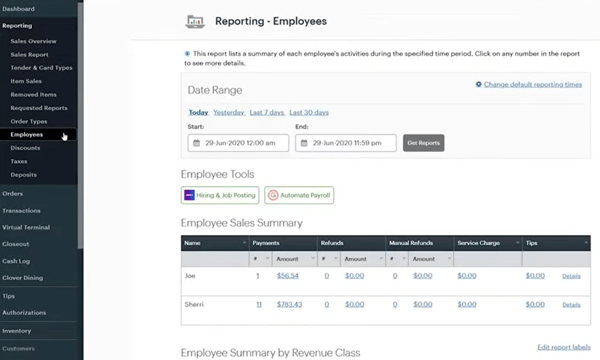Screen dimensions: 600x360
Task: Click the Get Reports button
Action: click(424, 143)
